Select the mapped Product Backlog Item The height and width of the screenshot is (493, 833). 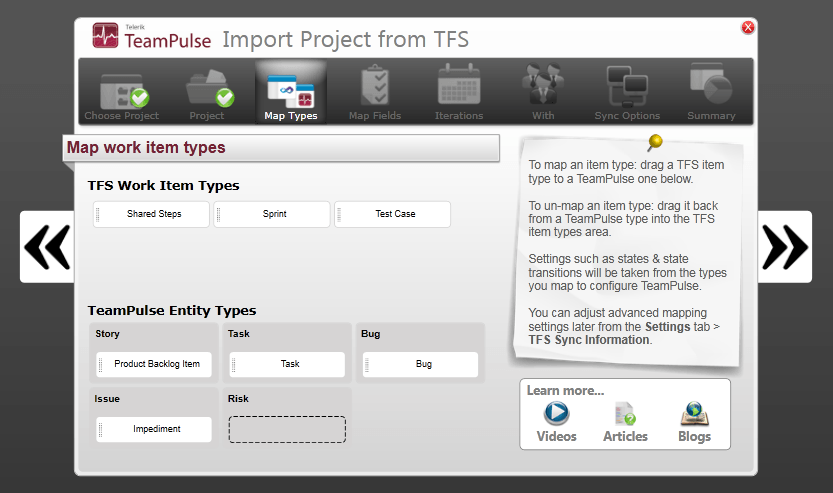[x=154, y=364]
